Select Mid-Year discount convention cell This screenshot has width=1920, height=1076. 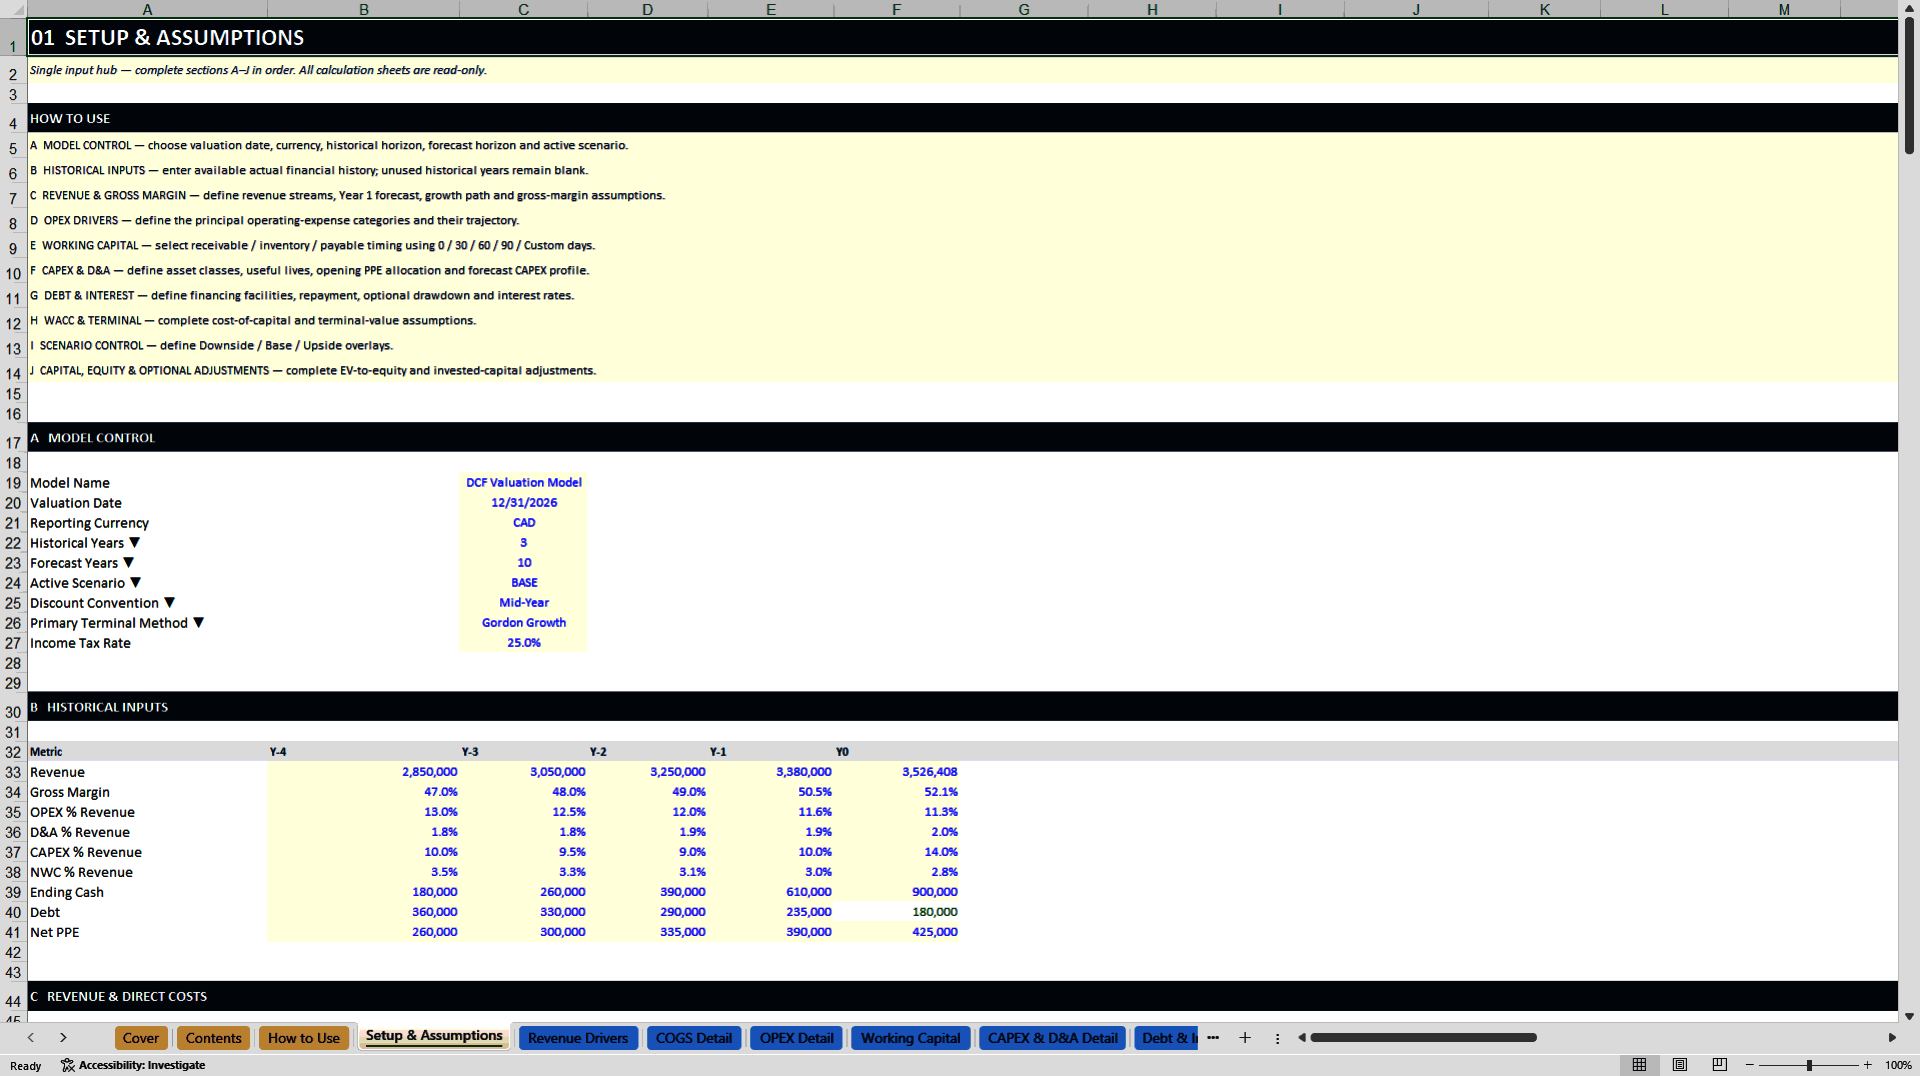coord(523,602)
